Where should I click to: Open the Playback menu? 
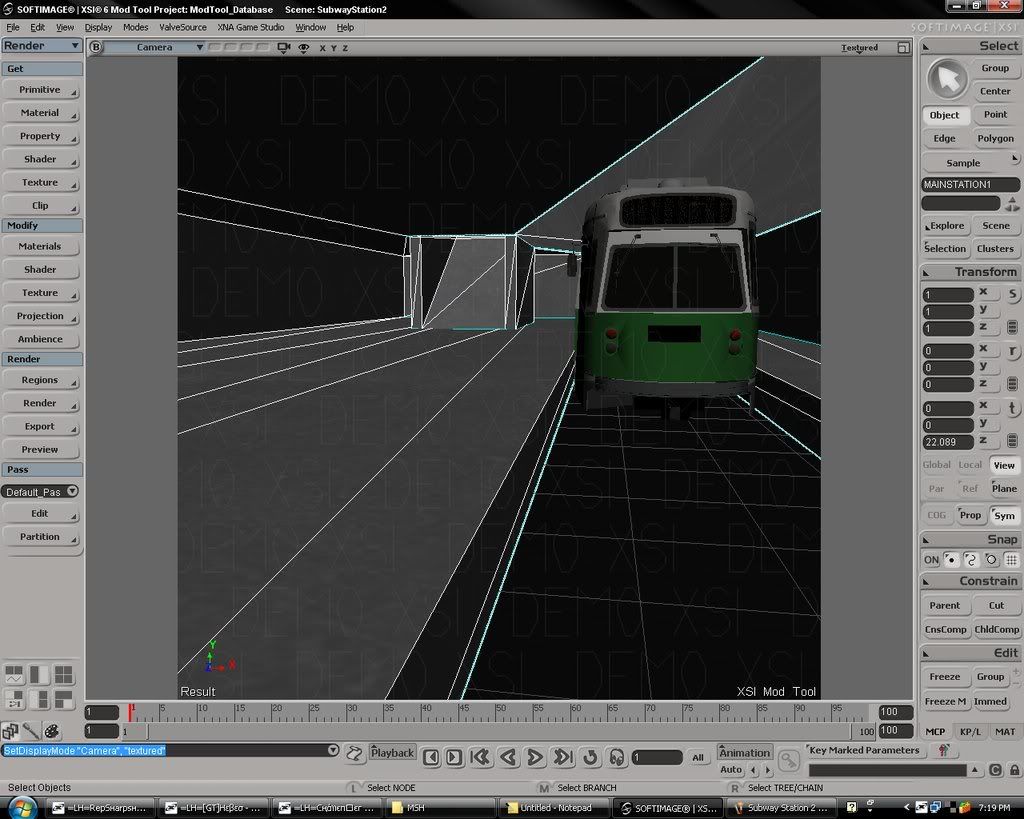pyautogui.click(x=392, y=752)
